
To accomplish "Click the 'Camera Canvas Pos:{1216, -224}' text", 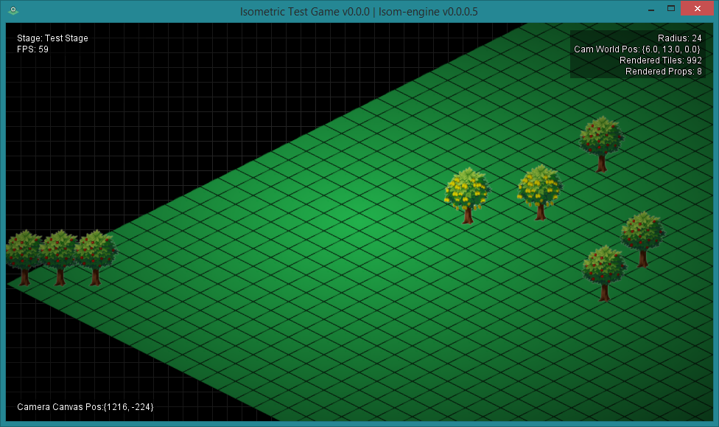I will [x=85, y=407].
